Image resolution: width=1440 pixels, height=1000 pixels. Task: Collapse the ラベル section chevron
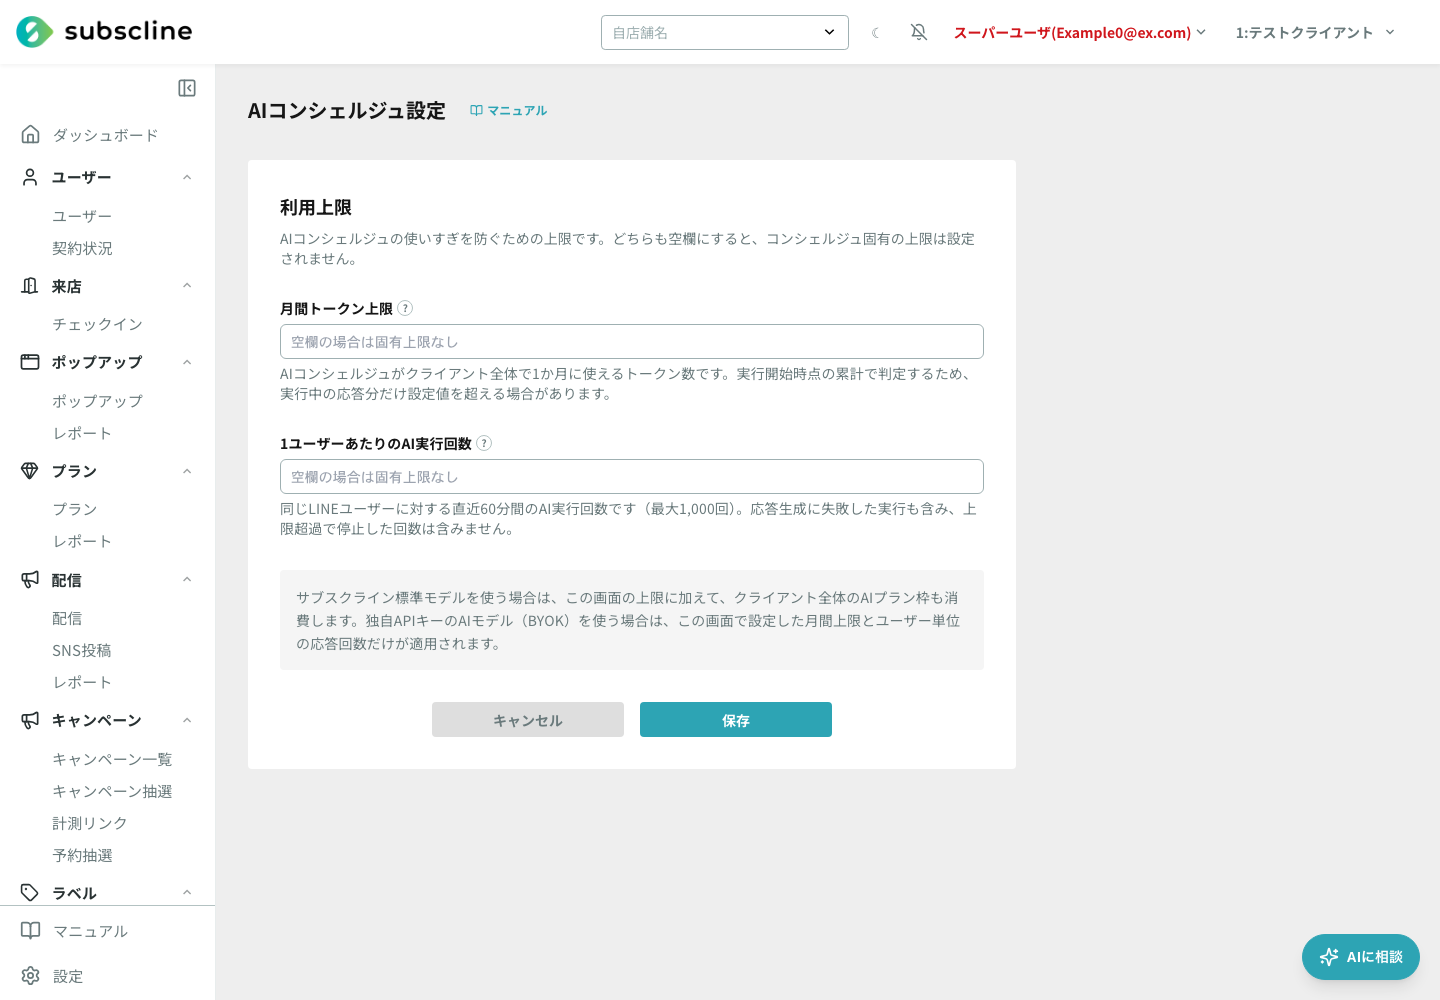point(187,893)
